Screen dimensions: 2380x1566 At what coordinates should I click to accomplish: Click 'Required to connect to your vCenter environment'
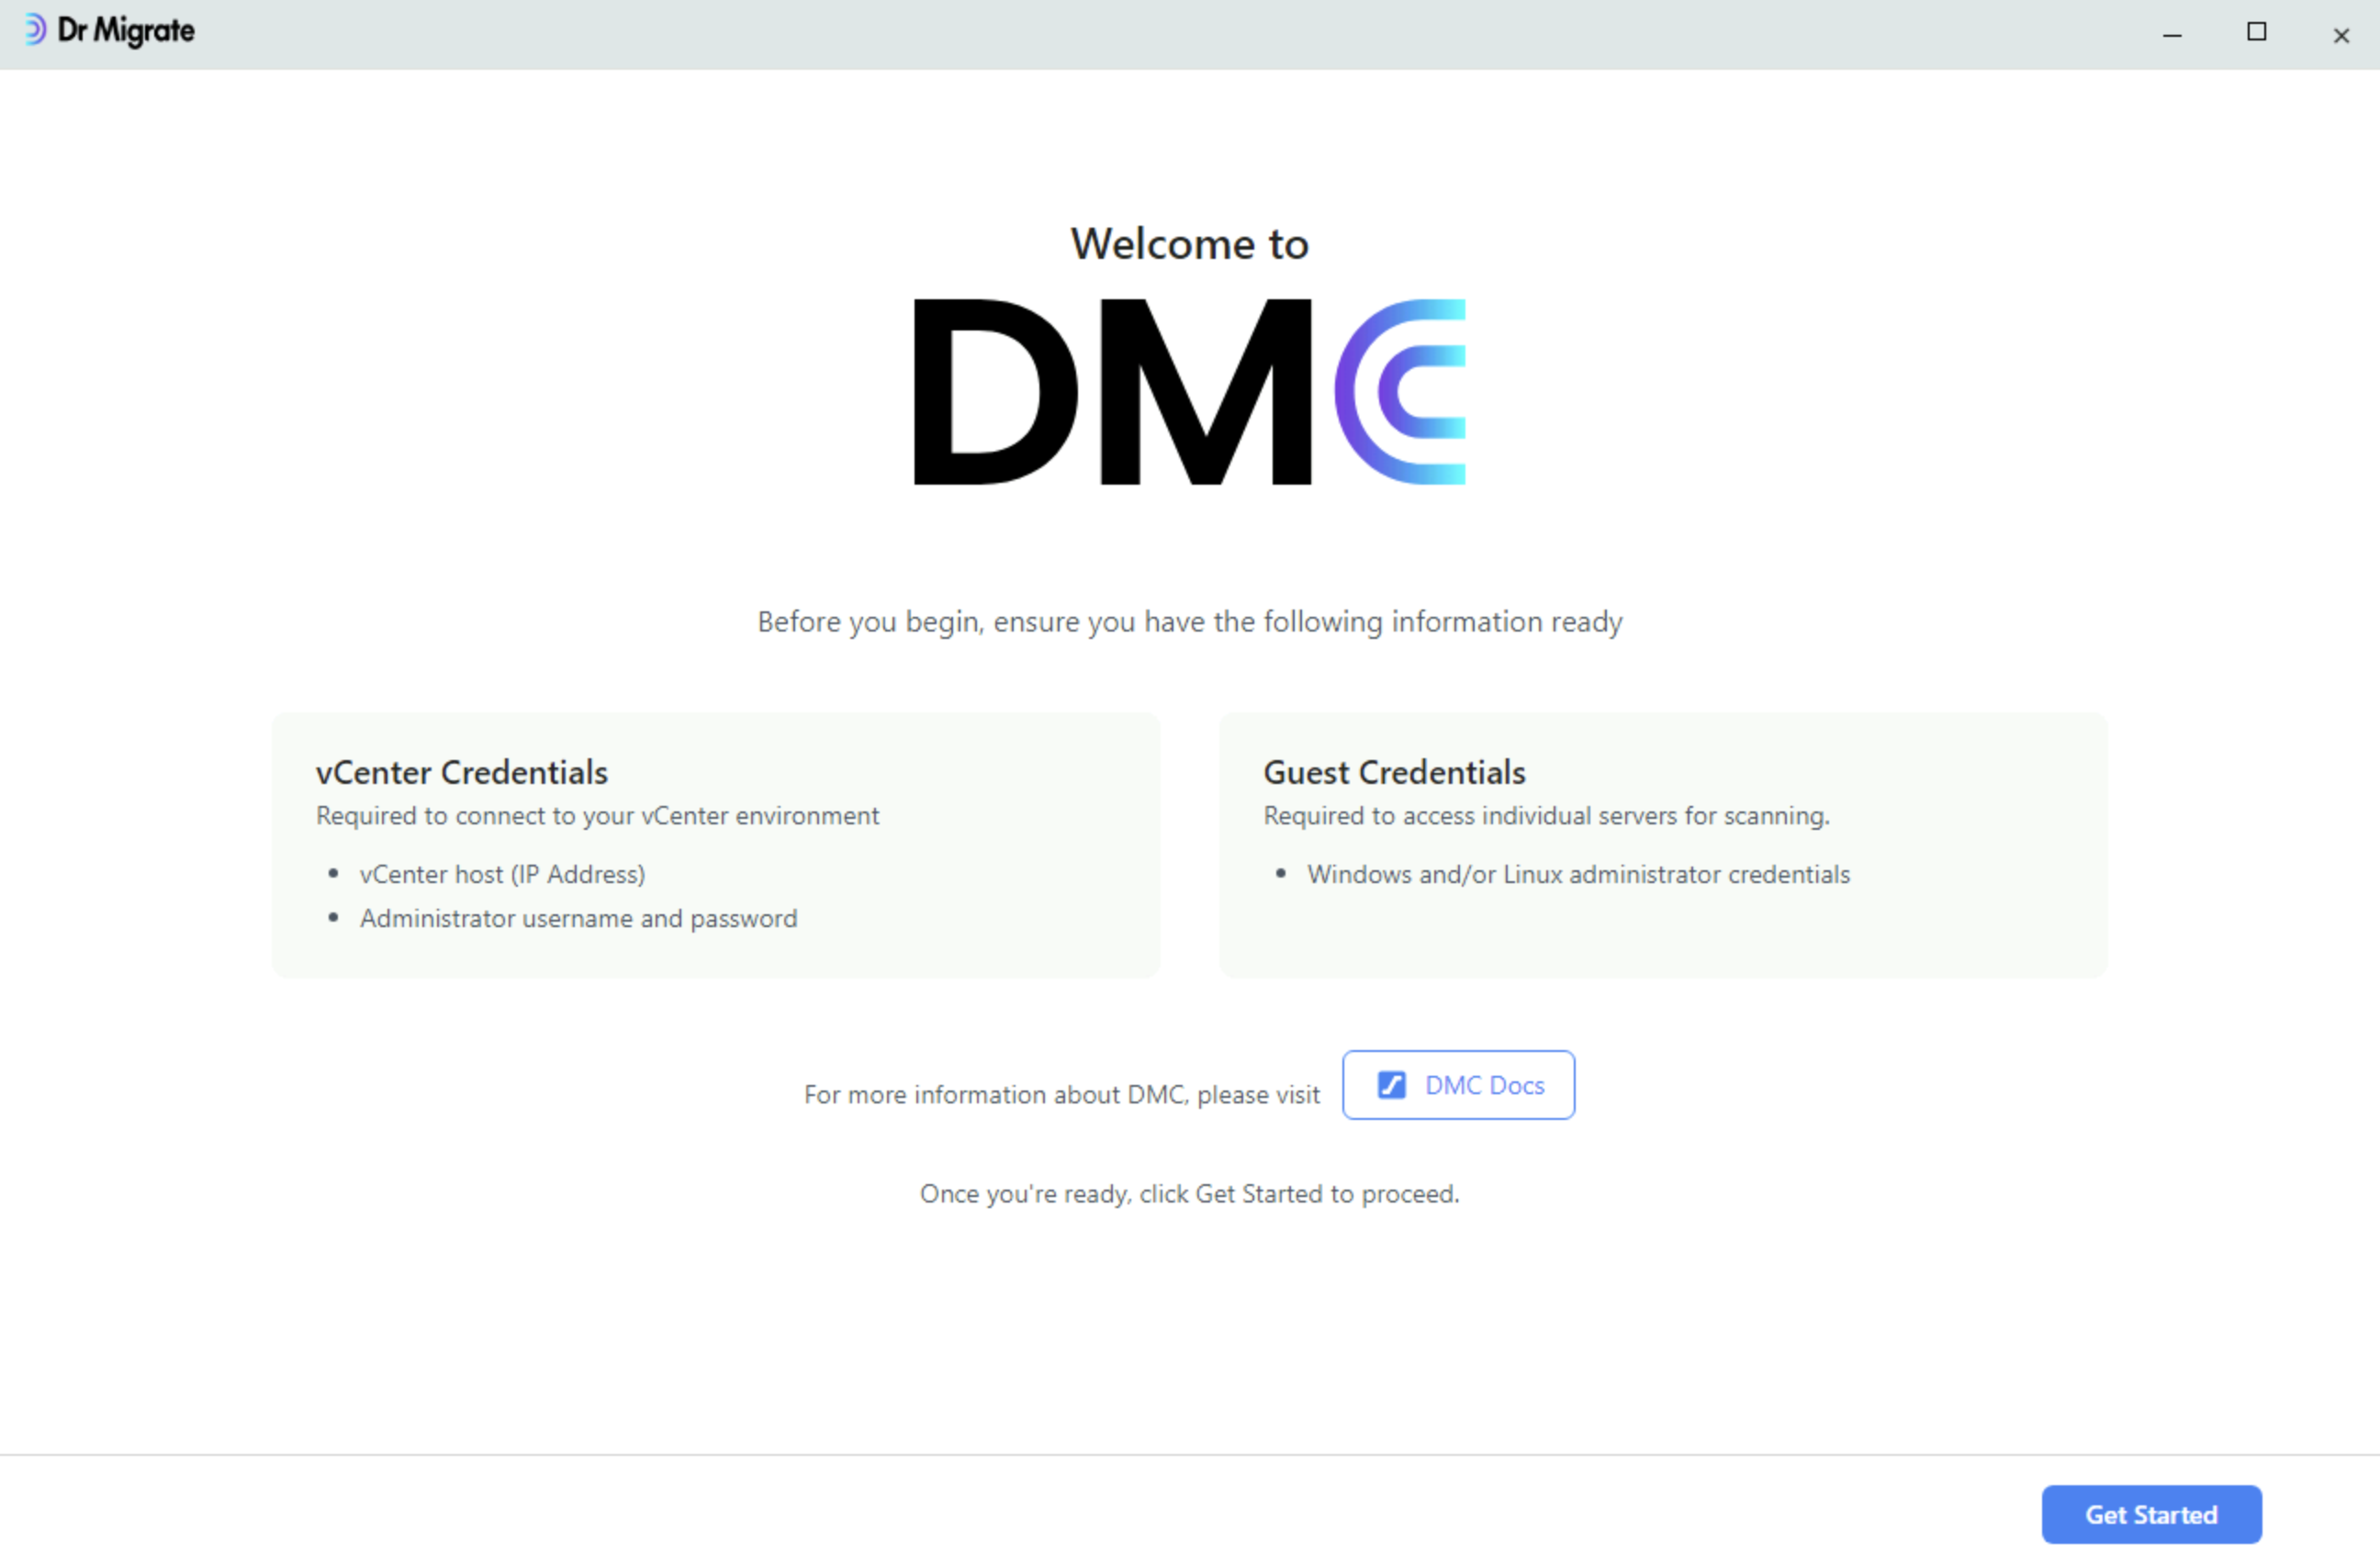click(597, 816)
